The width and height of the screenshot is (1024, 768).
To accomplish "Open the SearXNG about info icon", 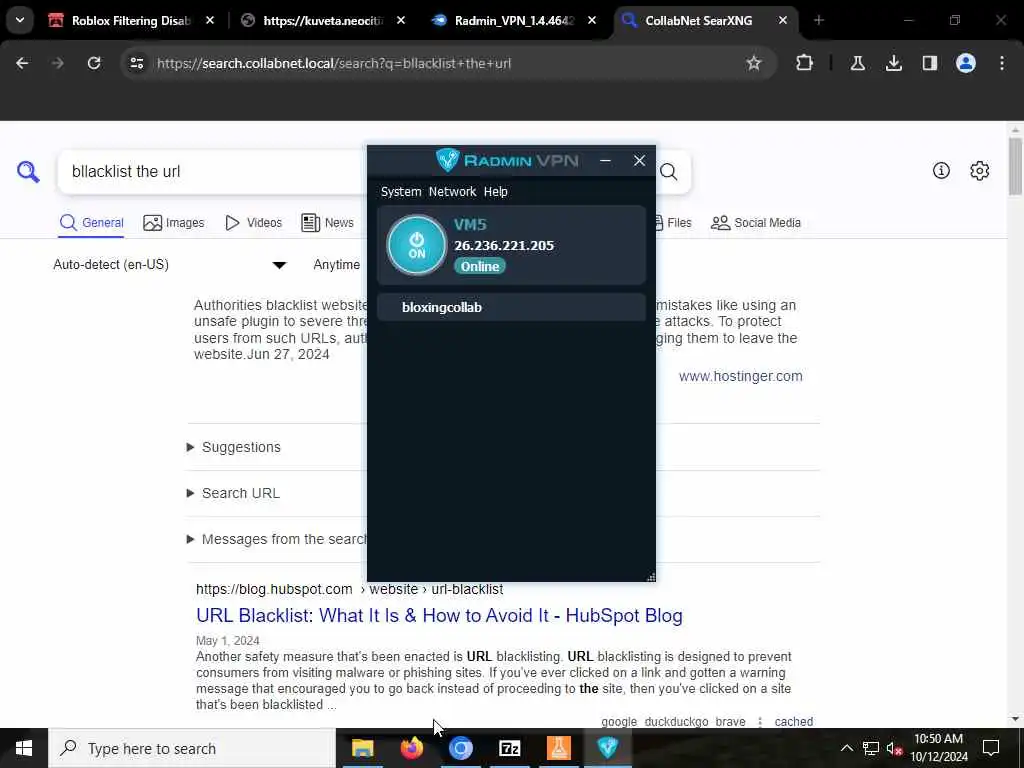I will click(941, 171).
